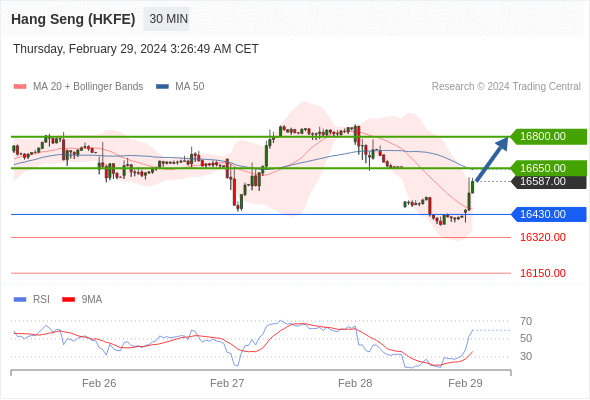Click the RSI 70 level label
Image resolution: width=590 pixels, height=400 pixels.
coord(526,321)
